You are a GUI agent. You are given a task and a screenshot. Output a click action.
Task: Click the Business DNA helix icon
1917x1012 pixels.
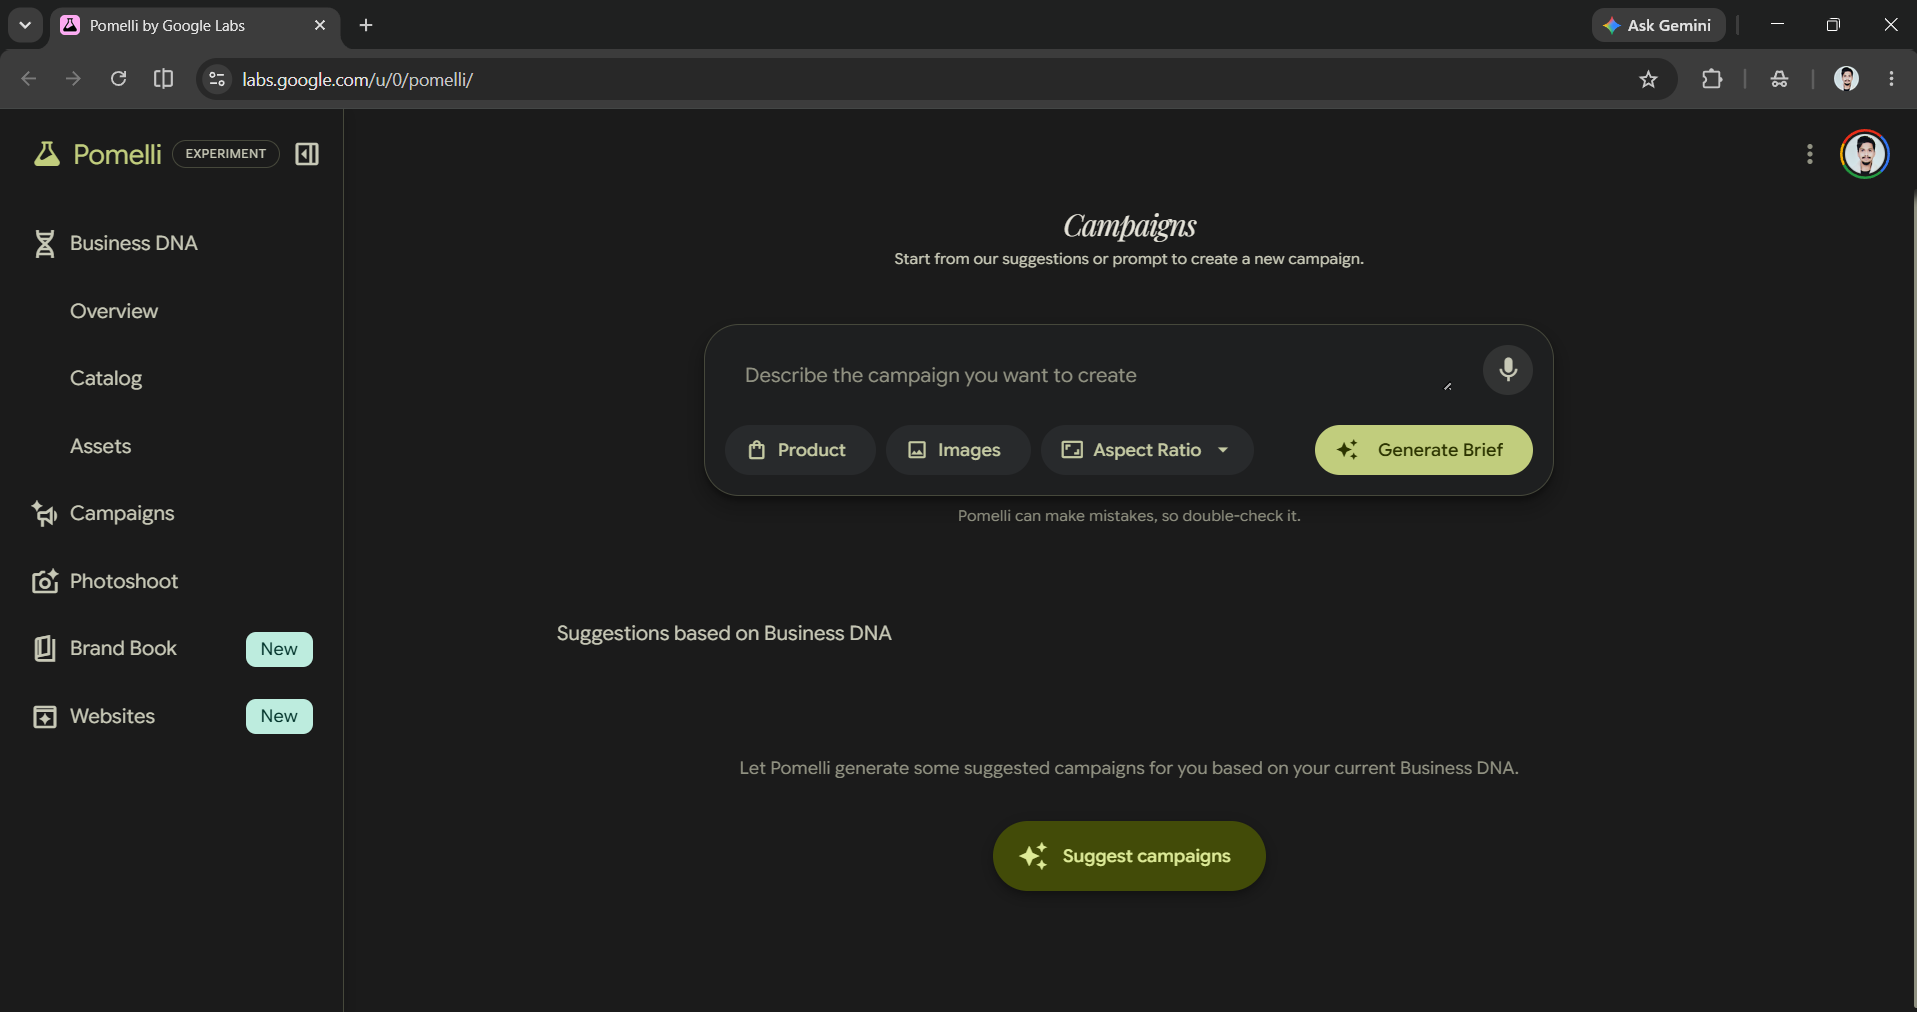point(45,243)
